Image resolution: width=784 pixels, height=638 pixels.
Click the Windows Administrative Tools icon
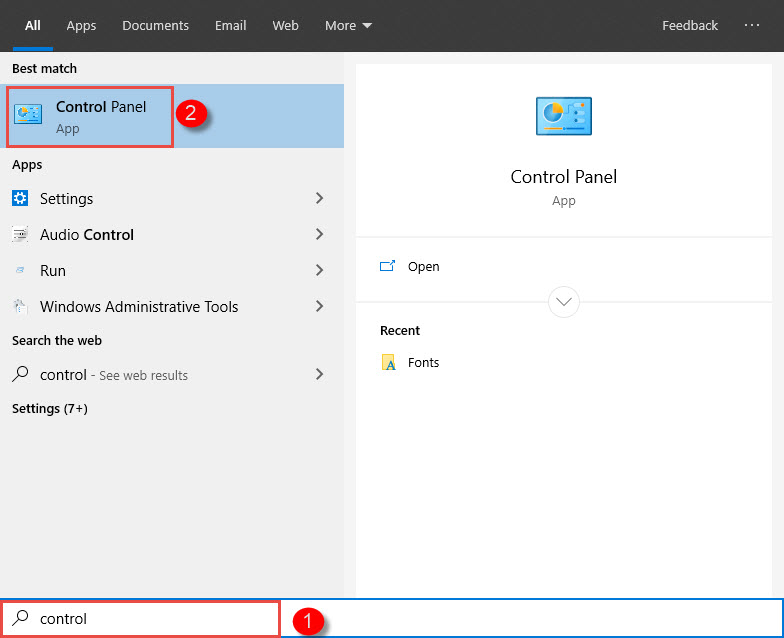pos(20,307)
